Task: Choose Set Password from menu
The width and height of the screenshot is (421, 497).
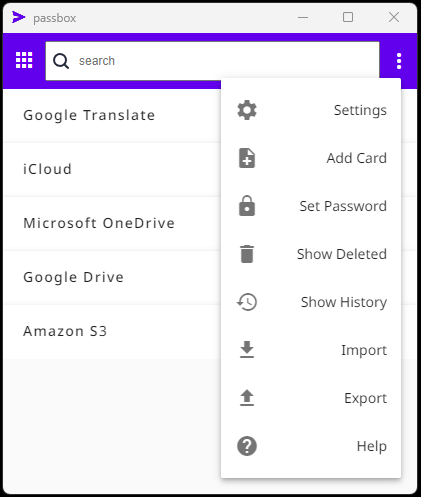Action: [311, 206]
